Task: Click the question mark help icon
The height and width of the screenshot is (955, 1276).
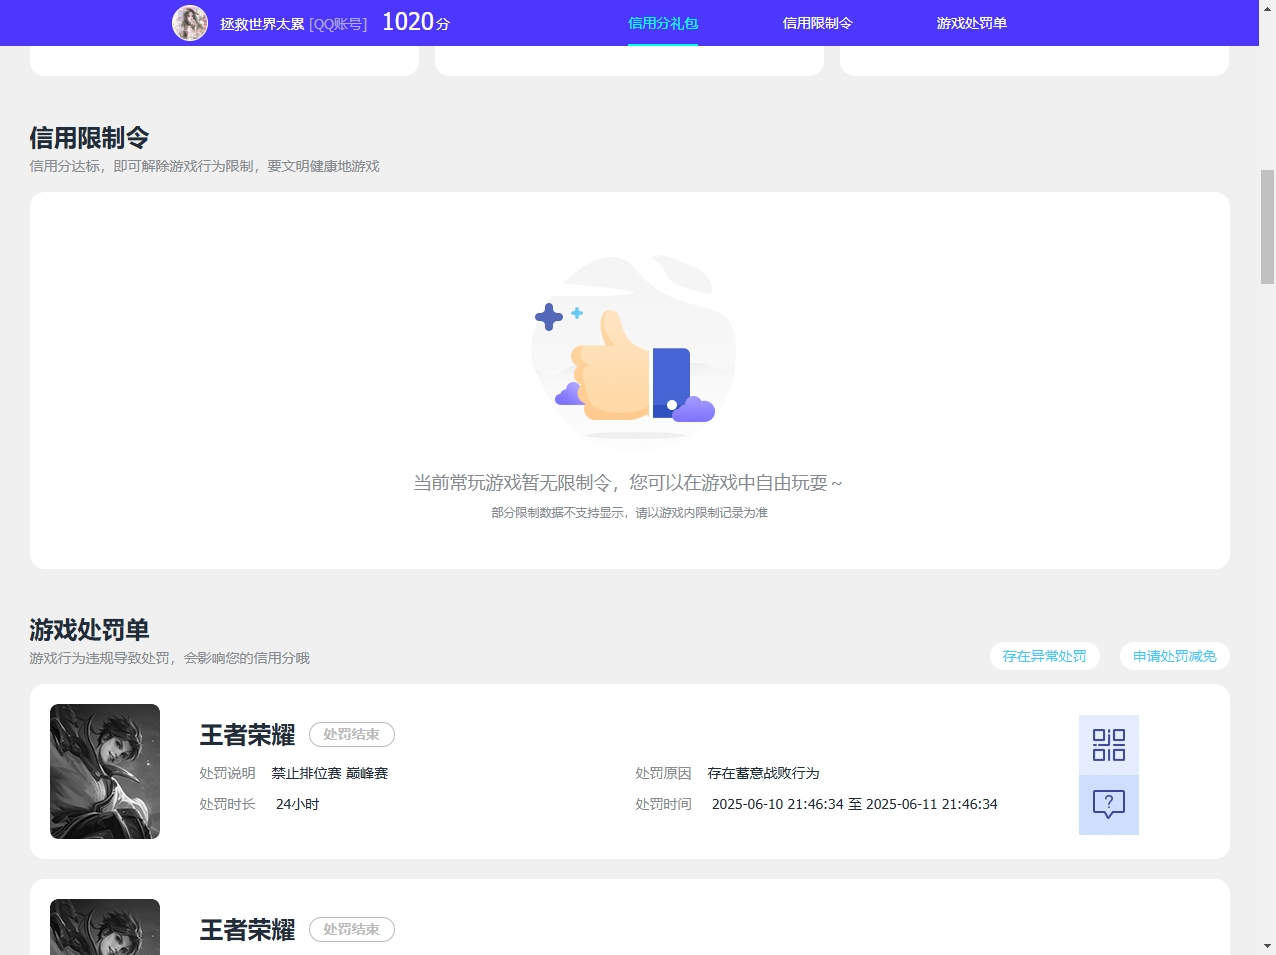Action: (x=1108, y=804)
